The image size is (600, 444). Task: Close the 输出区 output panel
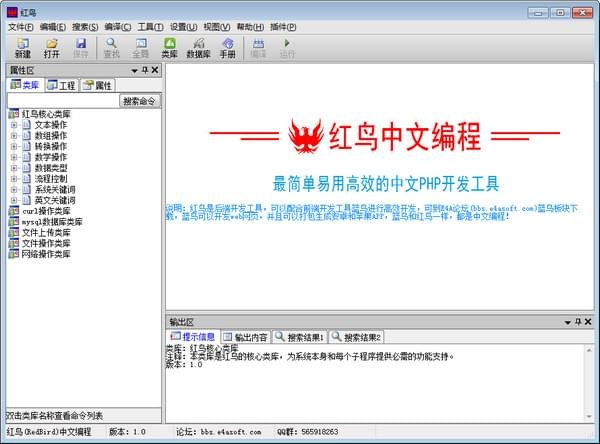pyautogui.click(x=591, y=323)
